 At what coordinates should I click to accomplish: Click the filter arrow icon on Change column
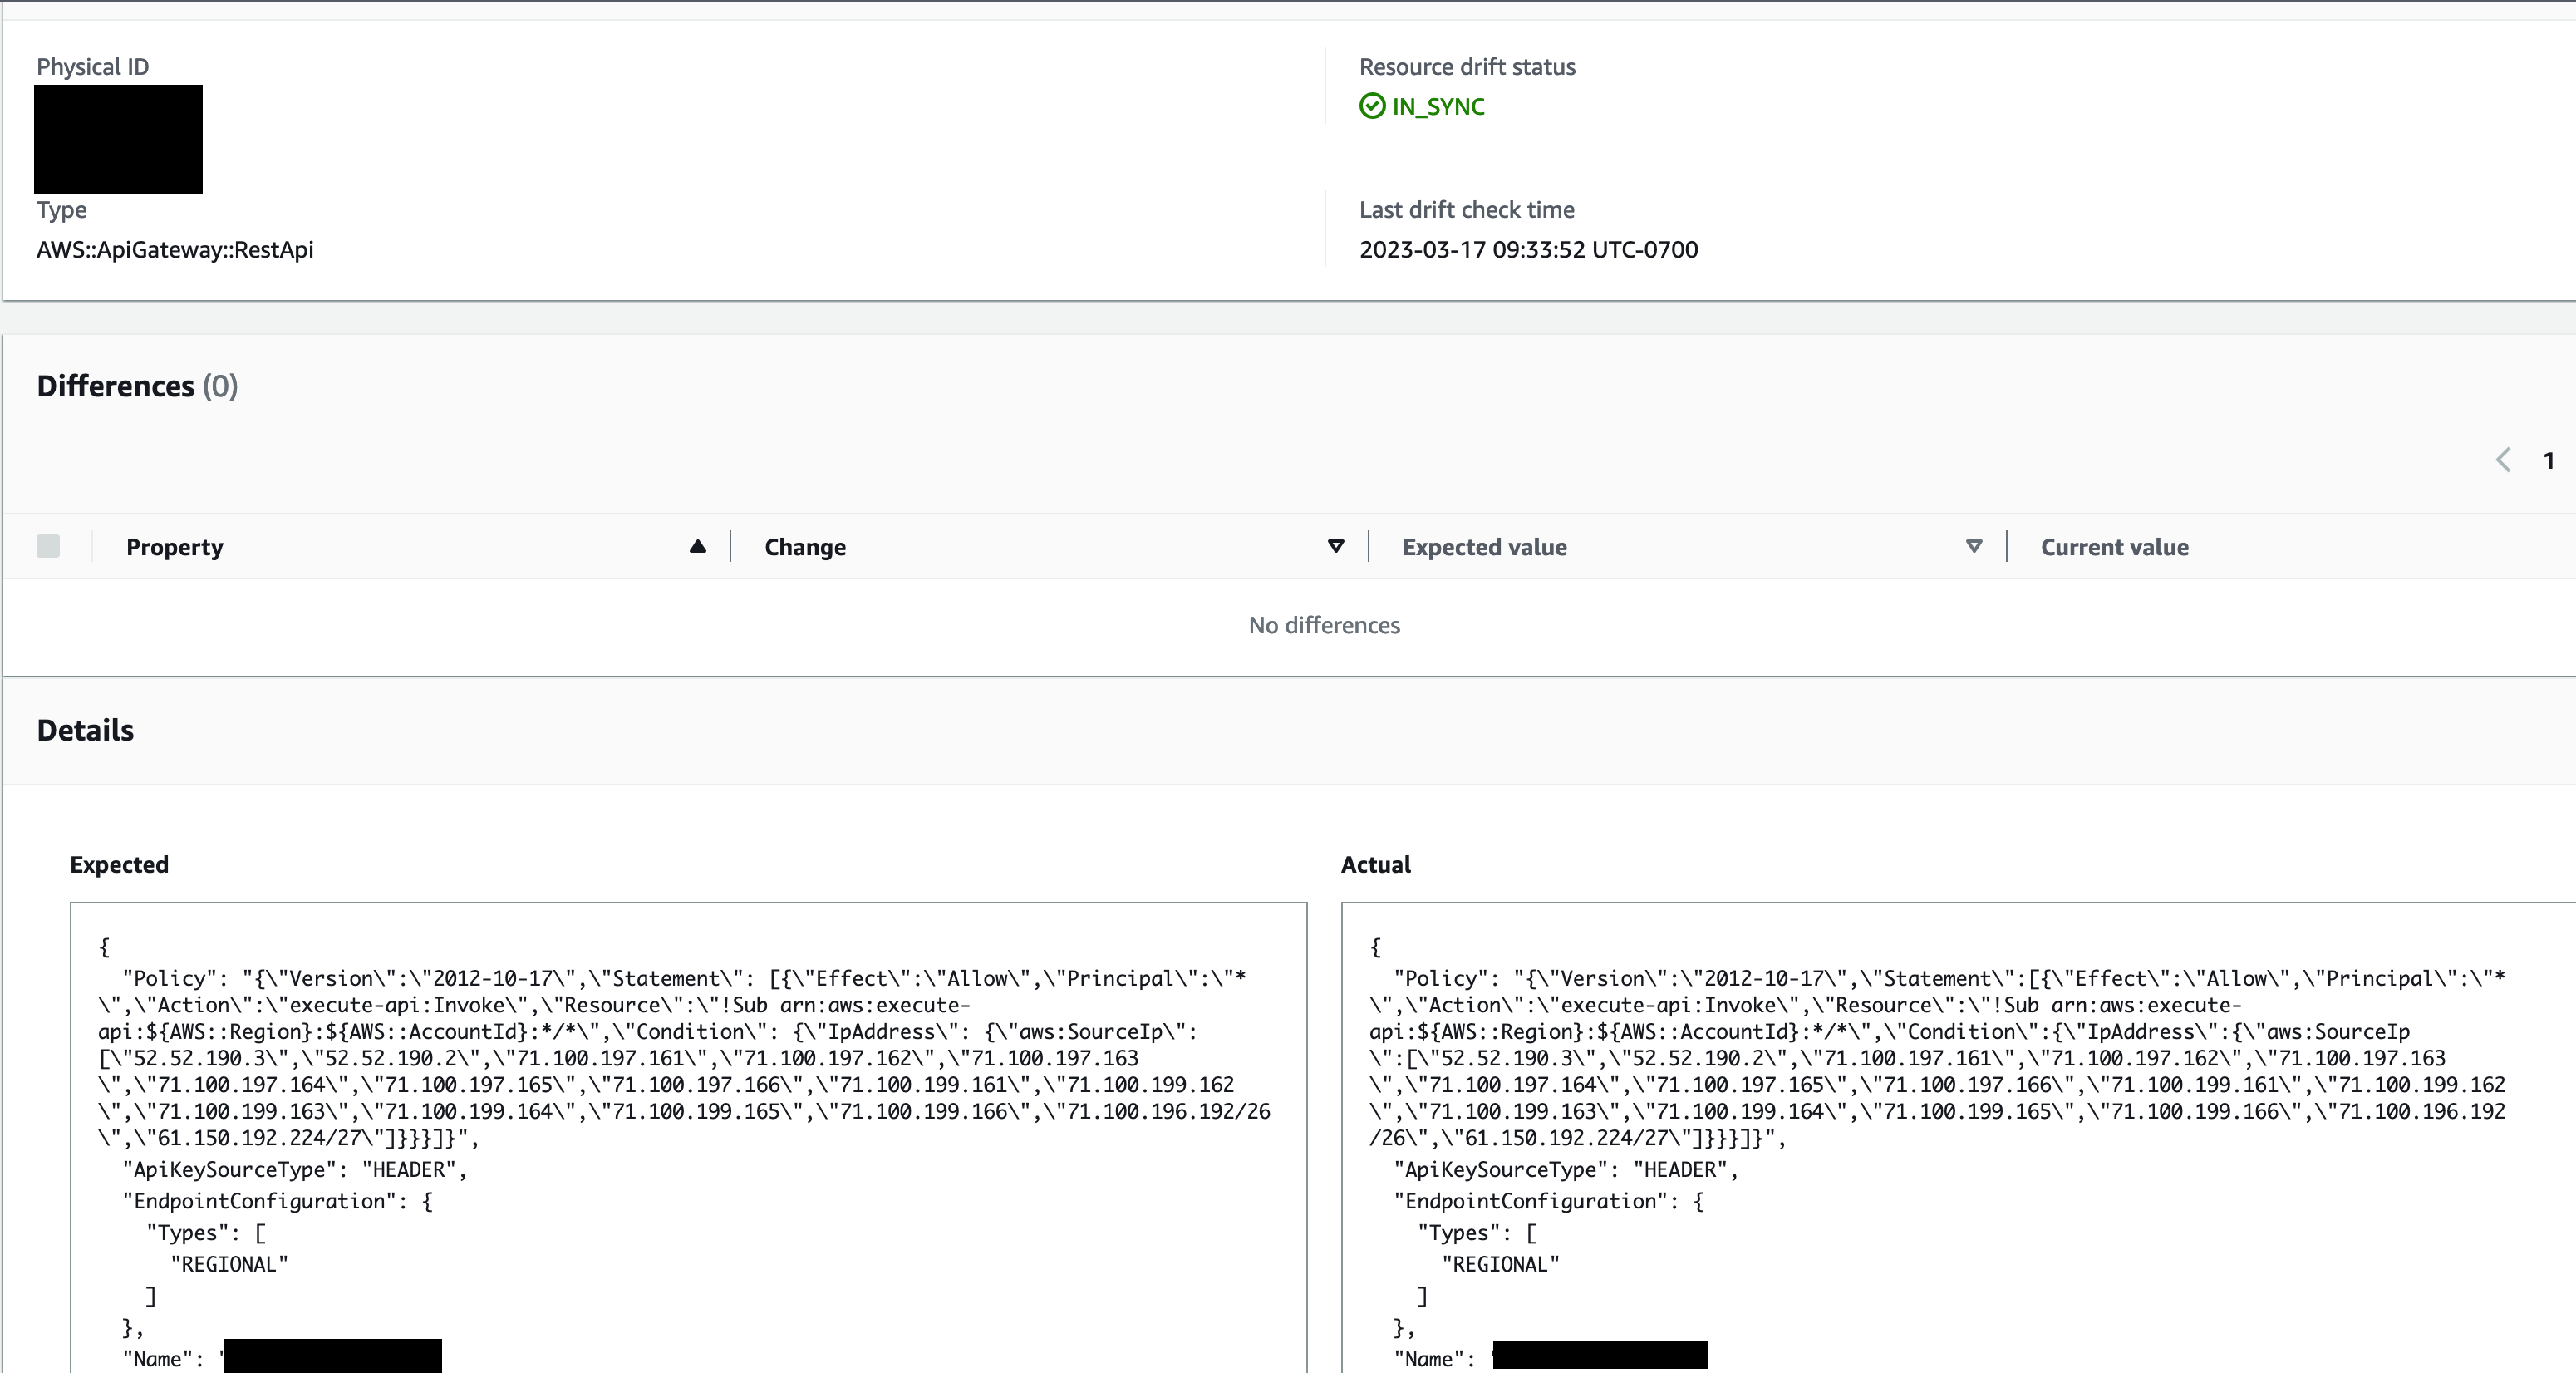point(1335,547)
